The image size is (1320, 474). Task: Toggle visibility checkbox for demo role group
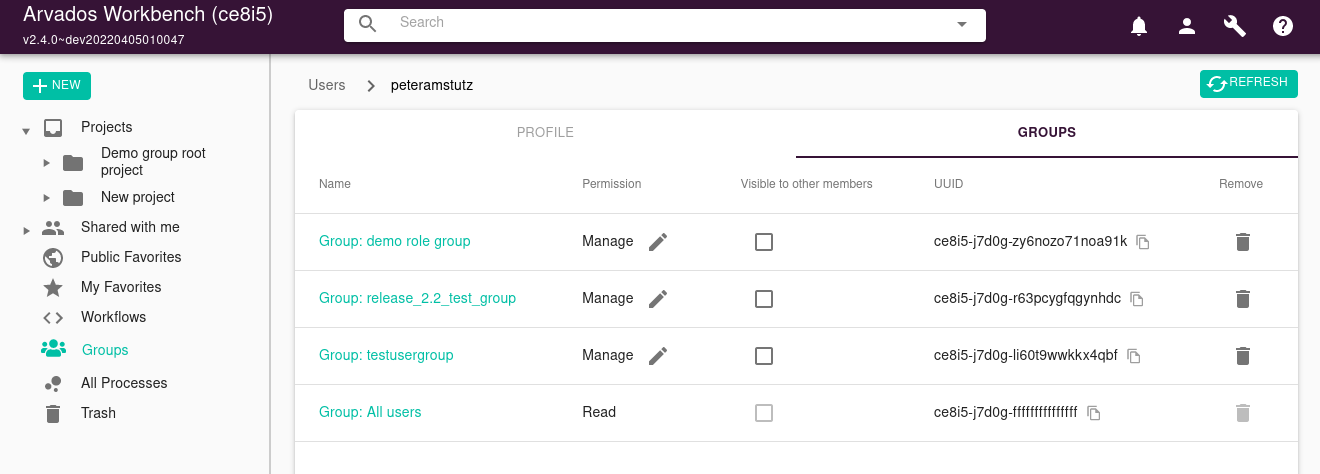[764, 242]
